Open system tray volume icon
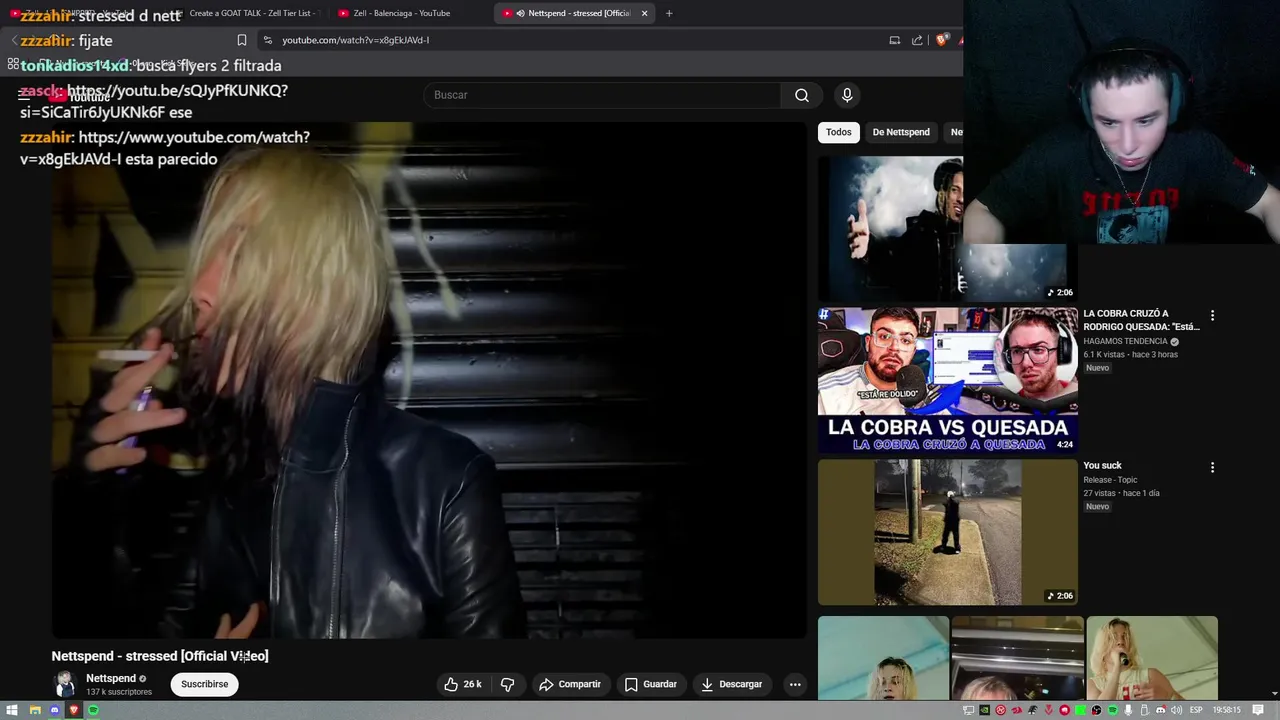This screenshot has height=720, width=1280. pos(1176,710)
